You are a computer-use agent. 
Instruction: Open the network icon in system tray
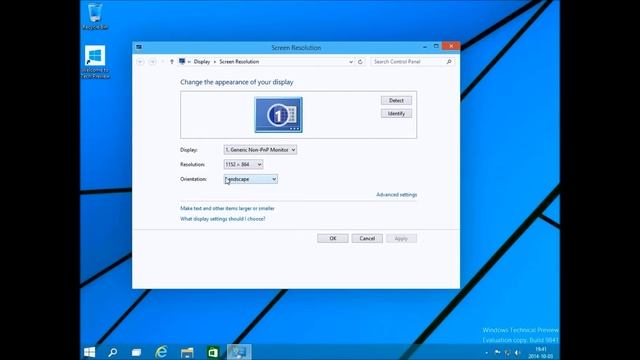click(x=507, y=353)
